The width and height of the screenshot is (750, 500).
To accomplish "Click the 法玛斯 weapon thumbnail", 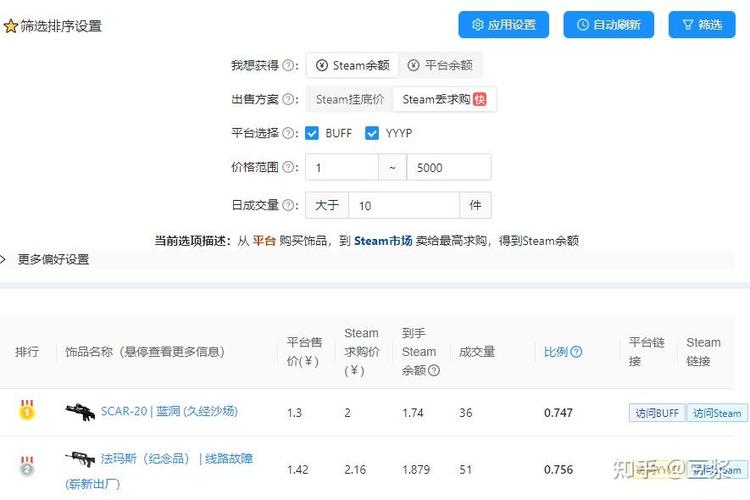I will tap(80, 459).
